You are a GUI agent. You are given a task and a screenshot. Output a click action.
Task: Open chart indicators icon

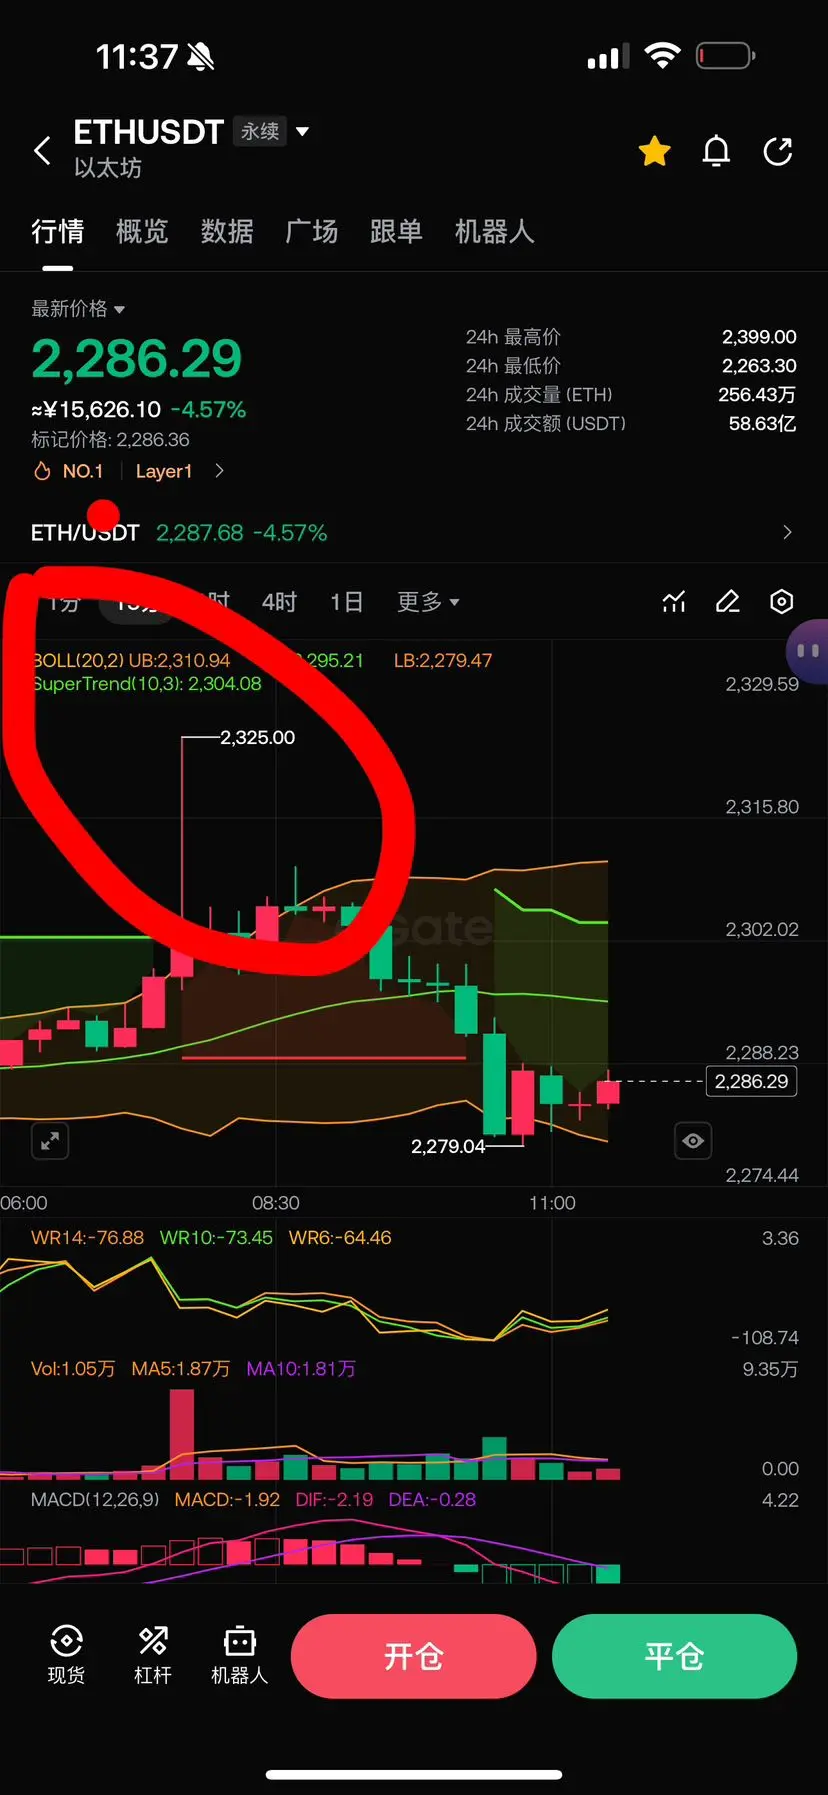(x=674, y=601)
